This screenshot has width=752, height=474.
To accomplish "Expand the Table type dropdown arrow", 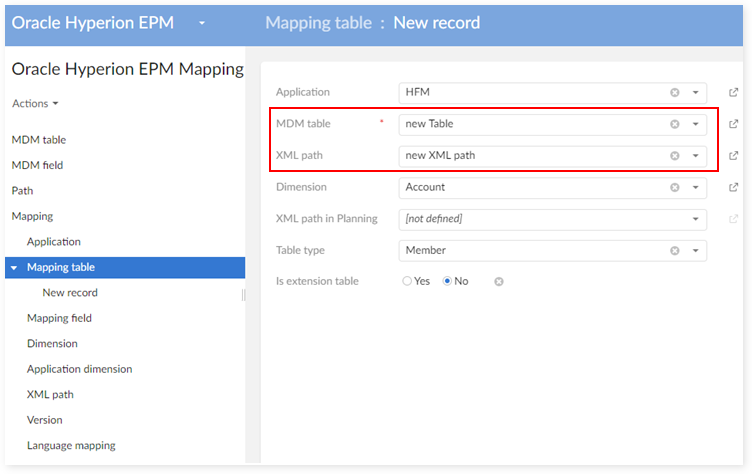I will (695, 250).
